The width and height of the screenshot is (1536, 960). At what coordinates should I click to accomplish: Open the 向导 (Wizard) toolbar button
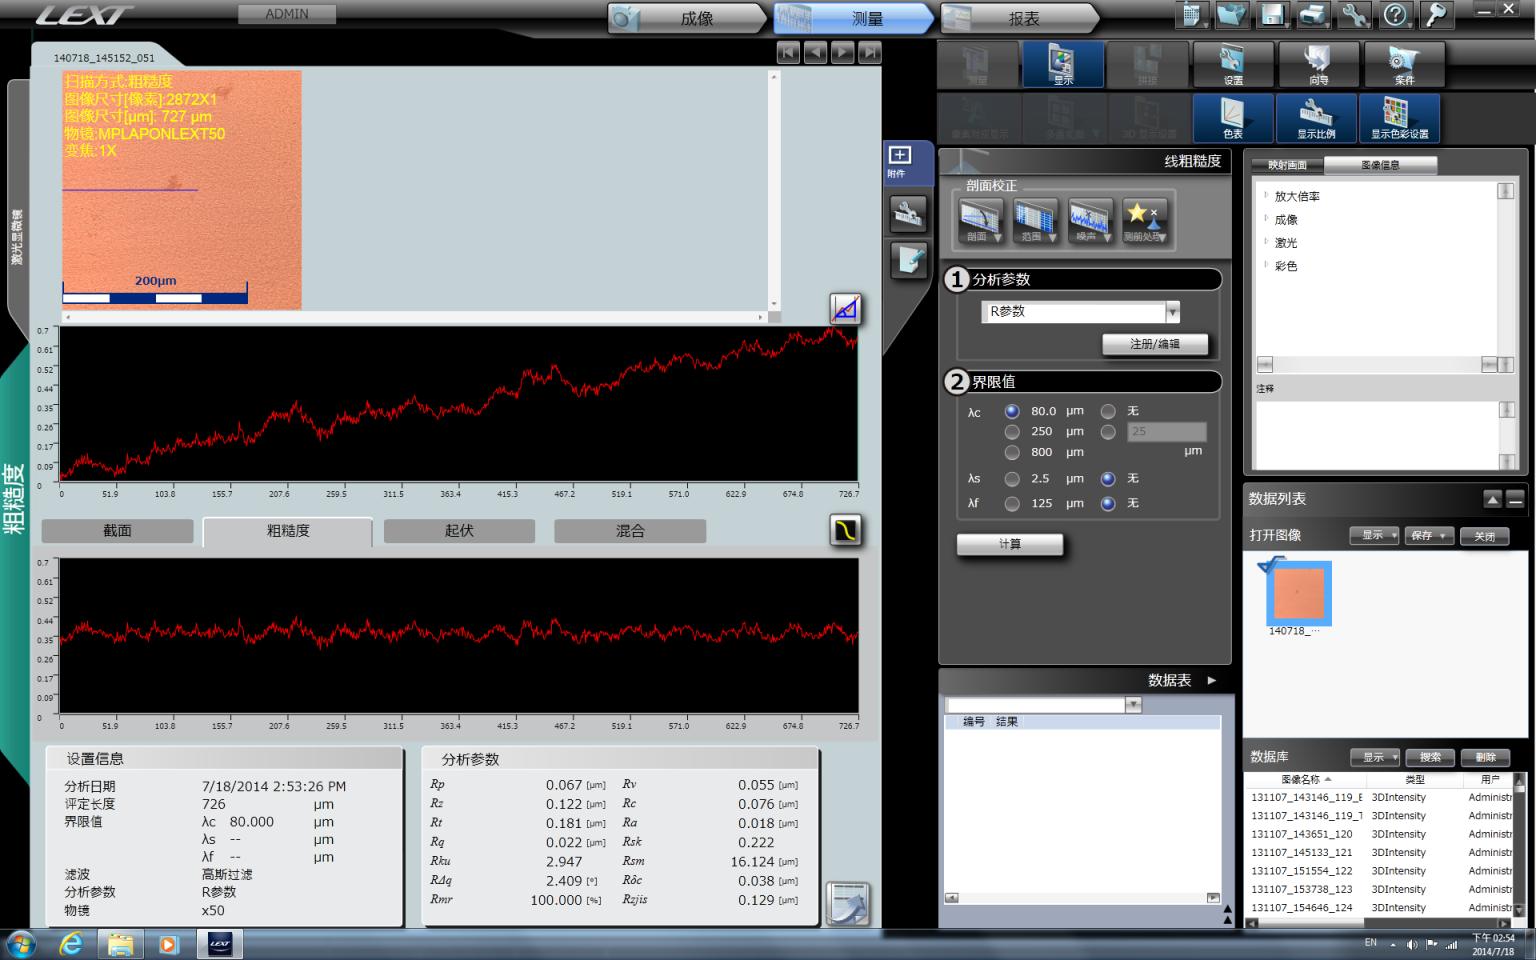[1318, 65]
